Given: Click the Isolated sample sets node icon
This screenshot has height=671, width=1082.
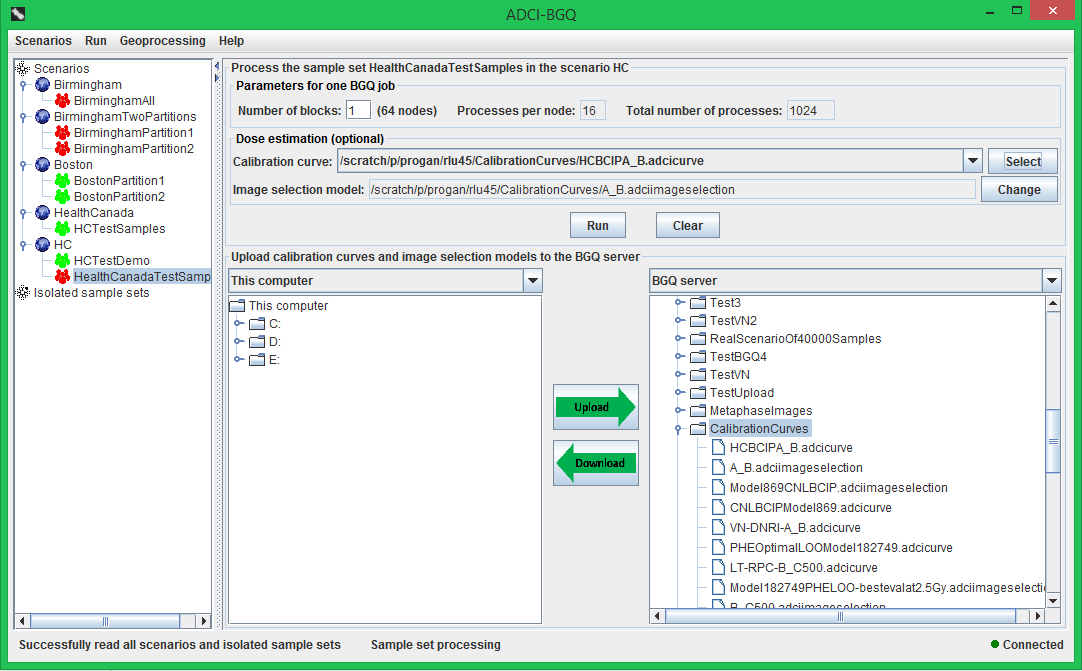Looking at the screenshot, I should [x=23, y=293].
